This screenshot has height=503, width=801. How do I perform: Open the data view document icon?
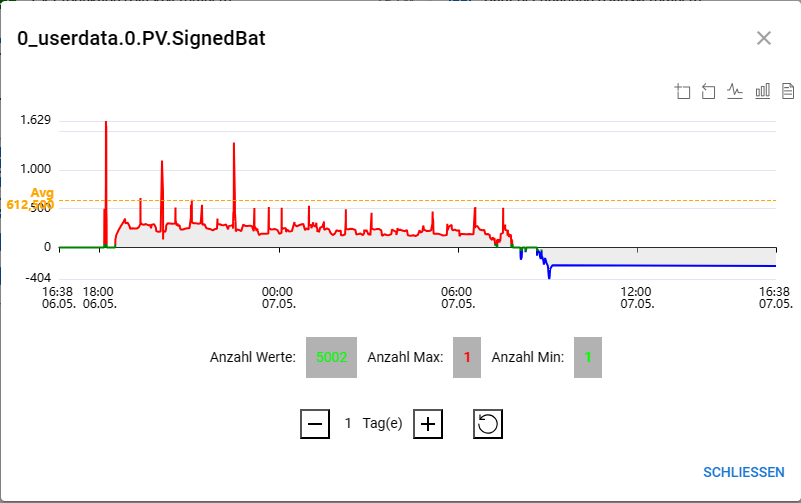pos(788,92)
